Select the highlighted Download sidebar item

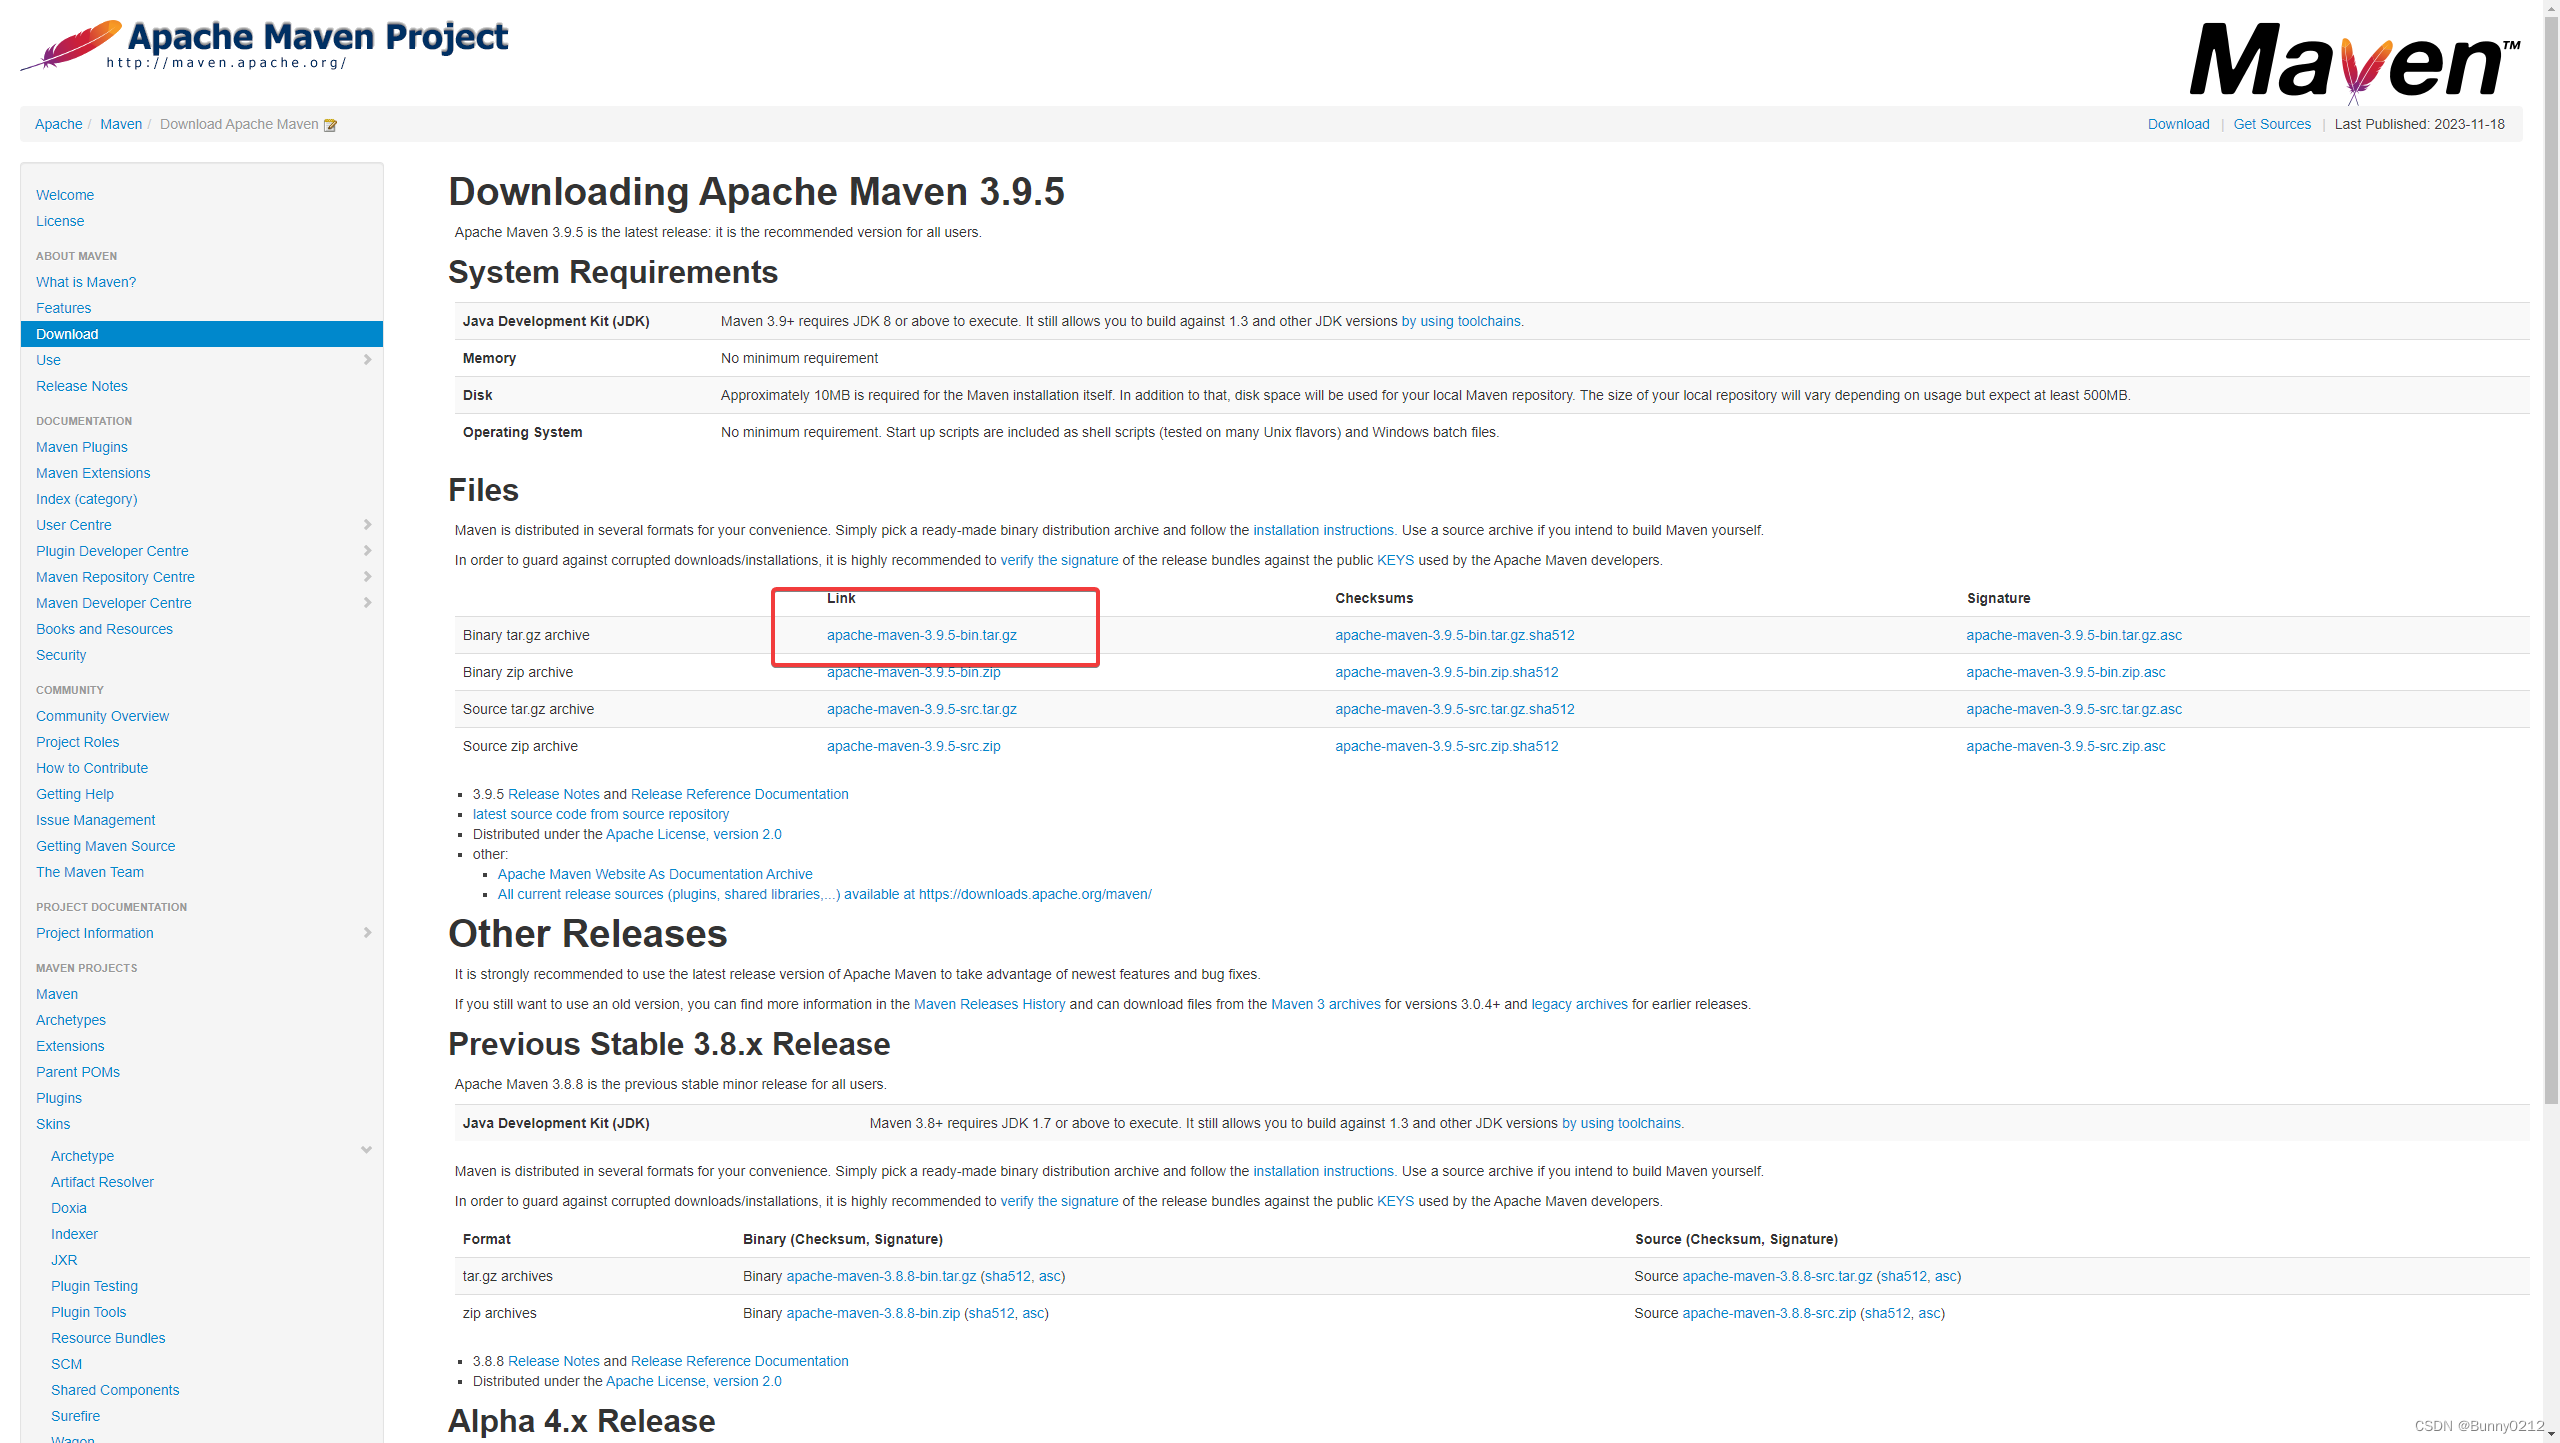click(x=202, y=334)
